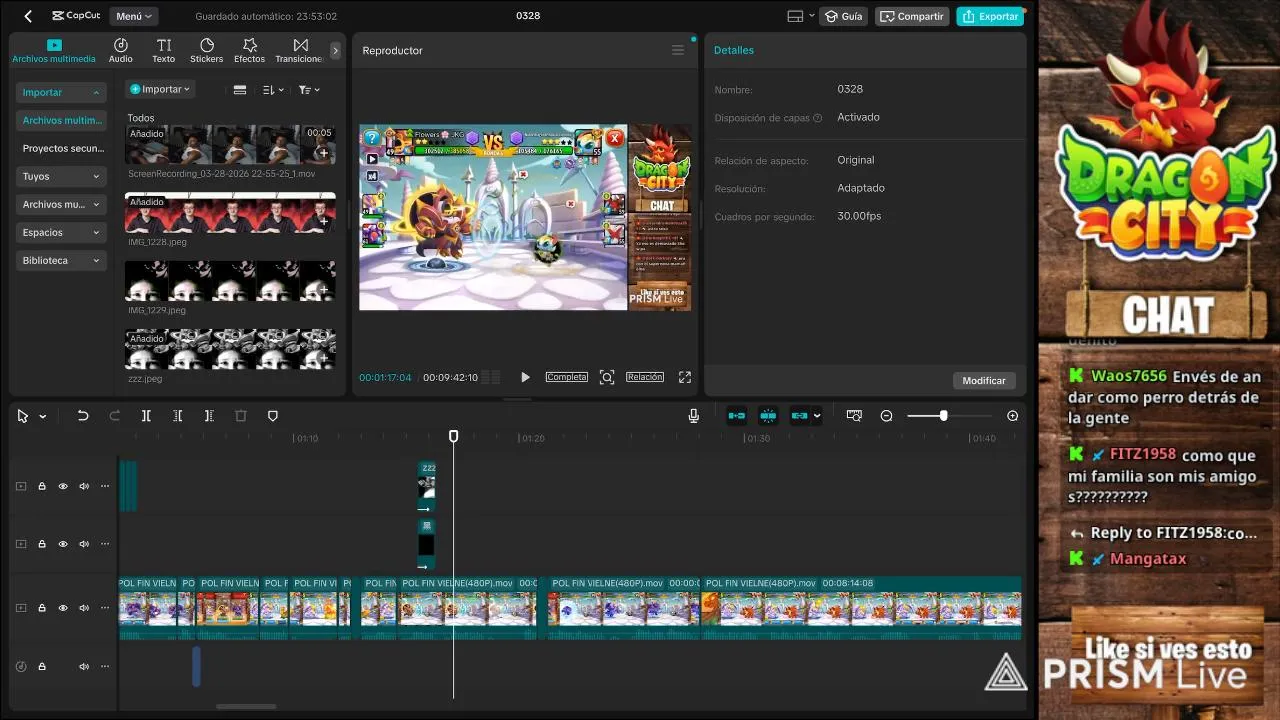Hide the second video track eye

[x=63, y=545]
